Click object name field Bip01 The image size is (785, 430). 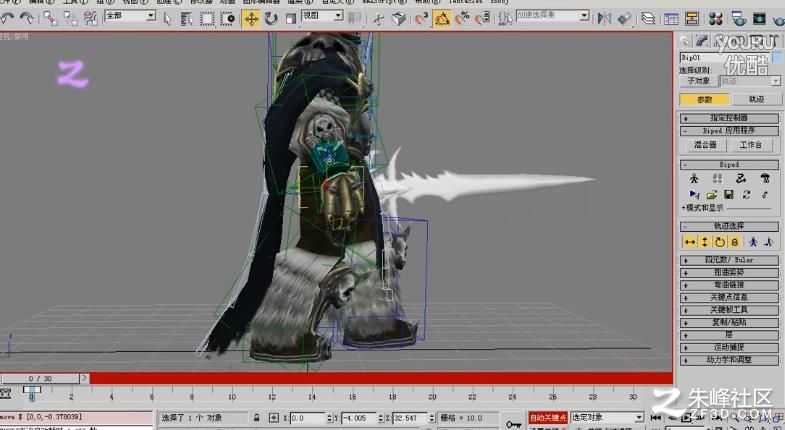pos(724,58)
